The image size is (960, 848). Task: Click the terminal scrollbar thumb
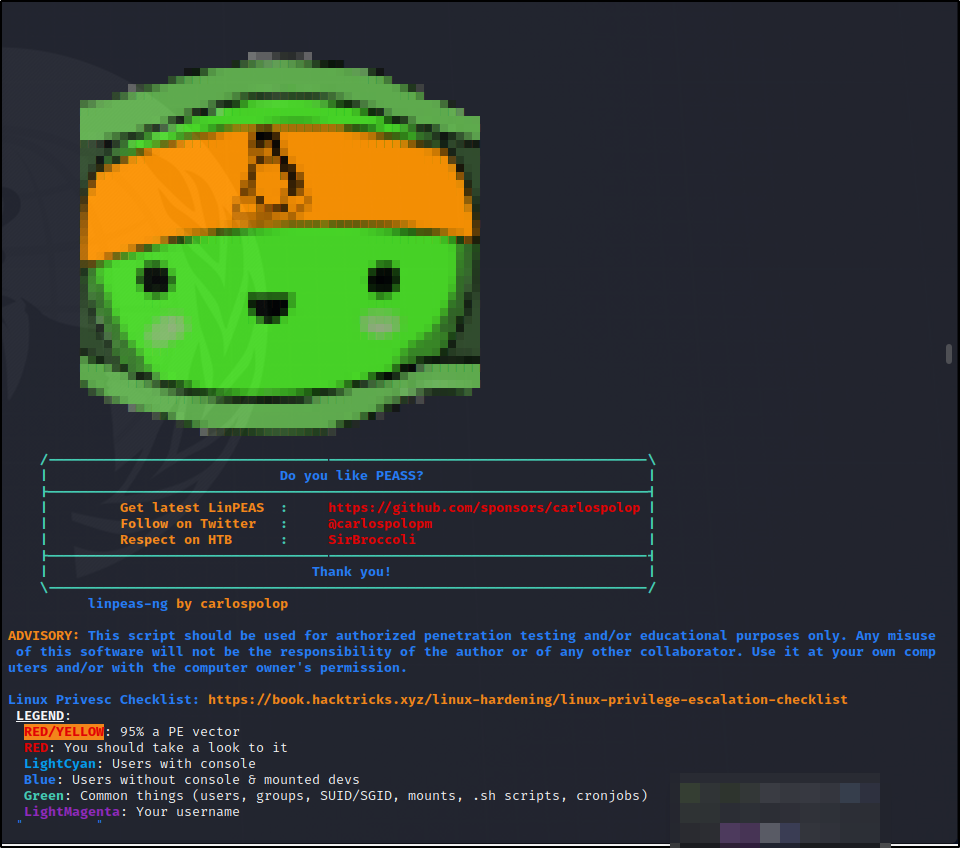click(x=948, y=354)
